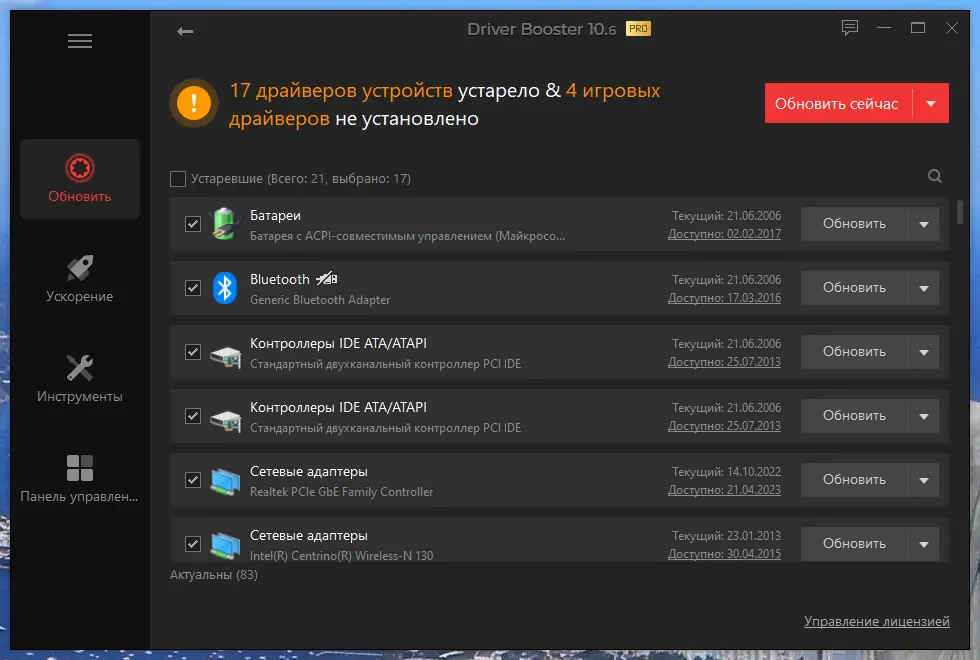Open the Ускорение rocket icon in sidebar
This screenshot has height=660, width=980.
tap(79, 267)
